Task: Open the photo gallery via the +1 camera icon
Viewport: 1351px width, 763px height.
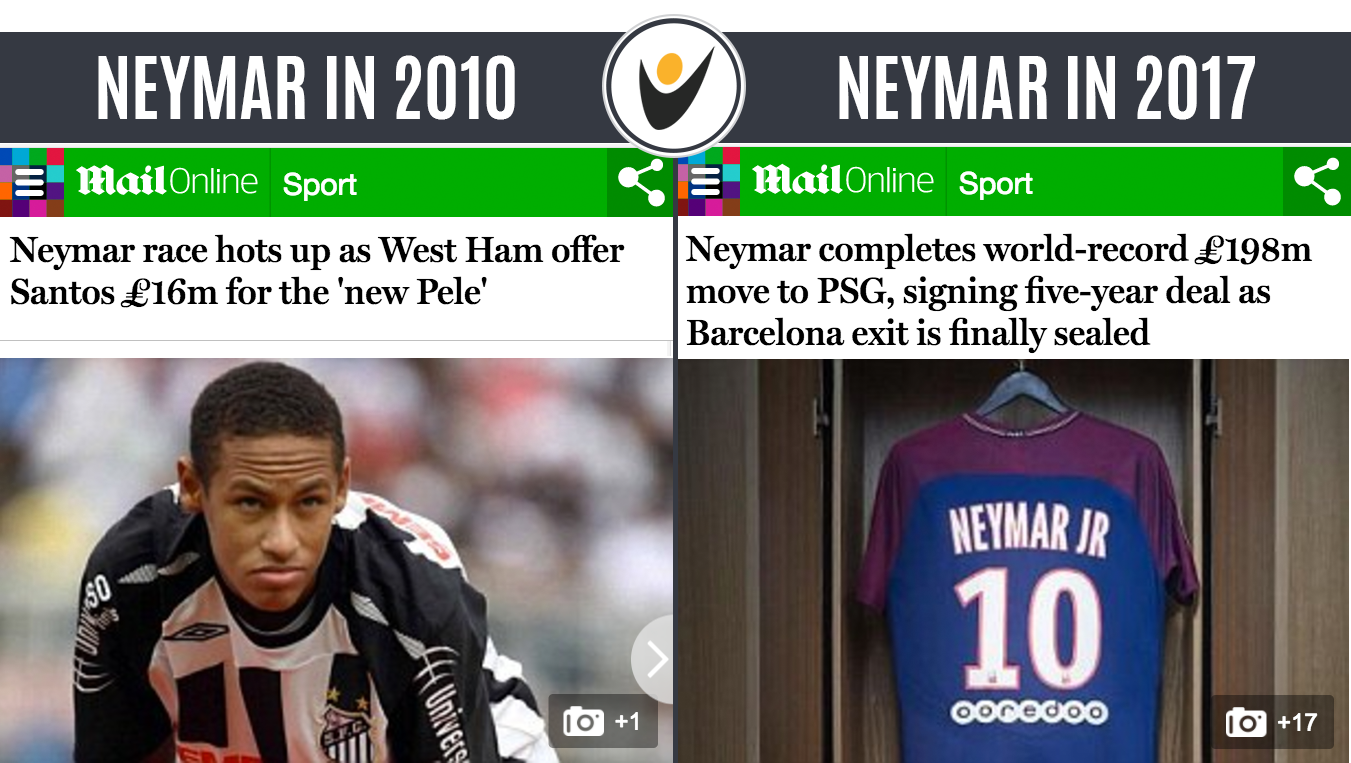Action: click(584, 721)
